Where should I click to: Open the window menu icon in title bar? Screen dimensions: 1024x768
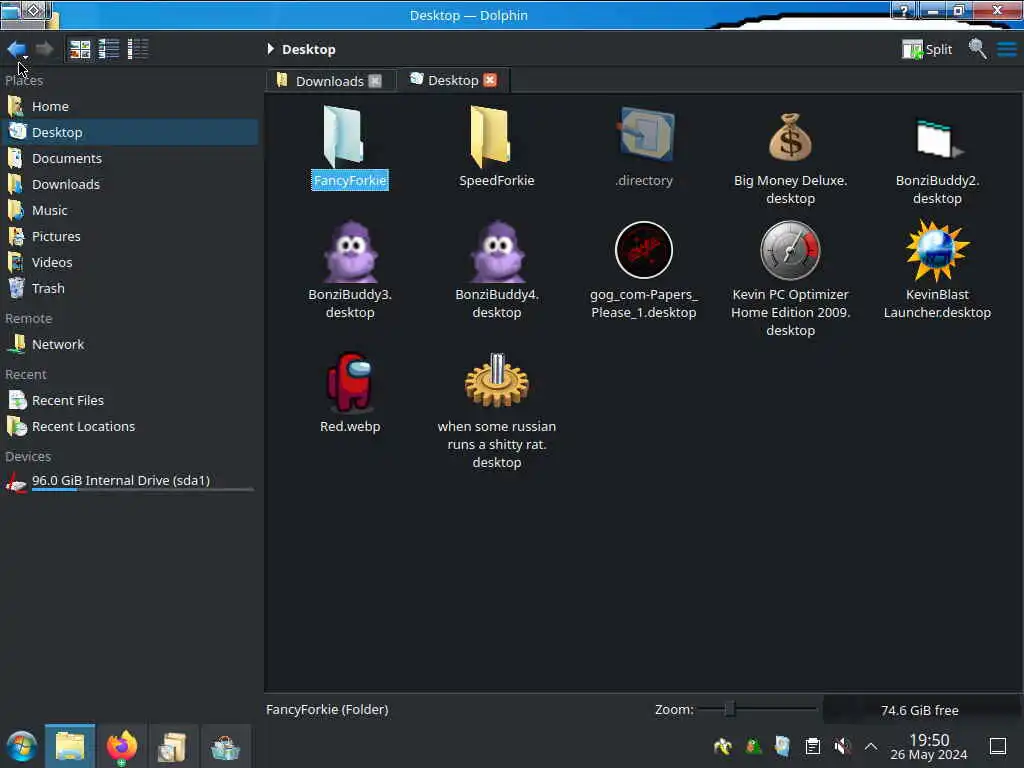[9, 11]
